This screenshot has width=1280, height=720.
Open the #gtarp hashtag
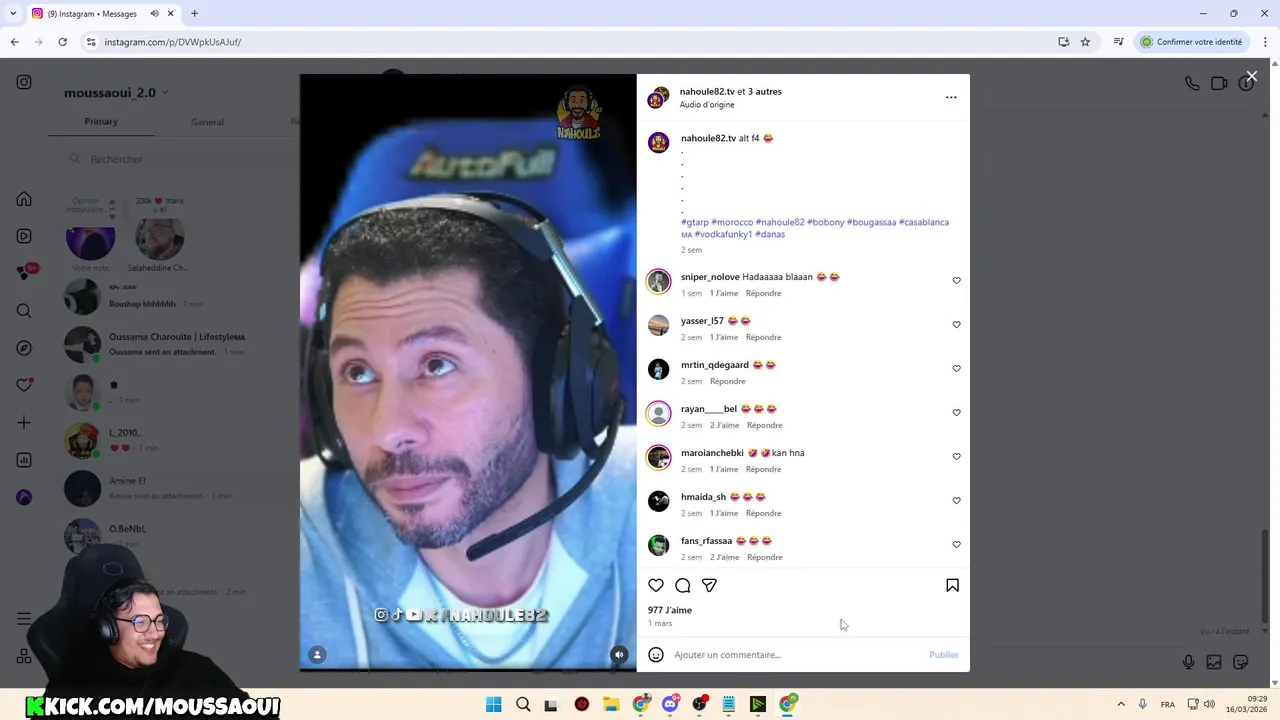tap(695, 222)
